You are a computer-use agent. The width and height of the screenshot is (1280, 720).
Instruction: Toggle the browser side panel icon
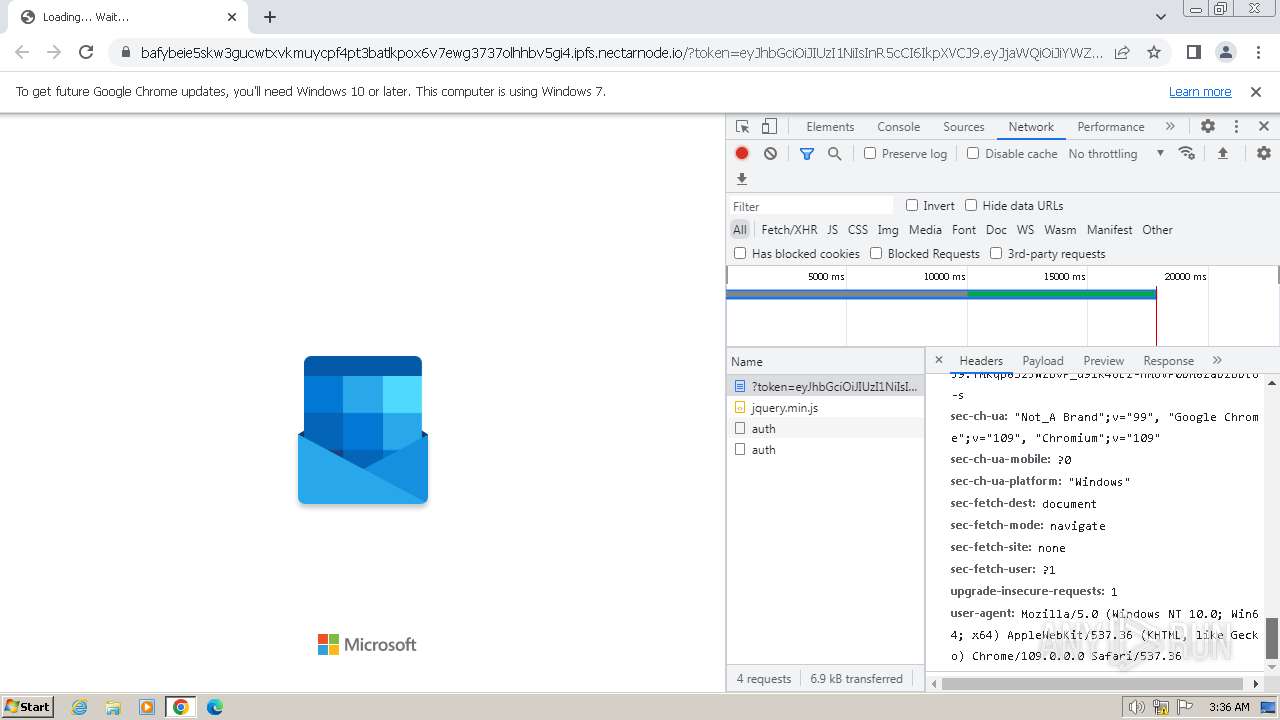click(1193, 52)
